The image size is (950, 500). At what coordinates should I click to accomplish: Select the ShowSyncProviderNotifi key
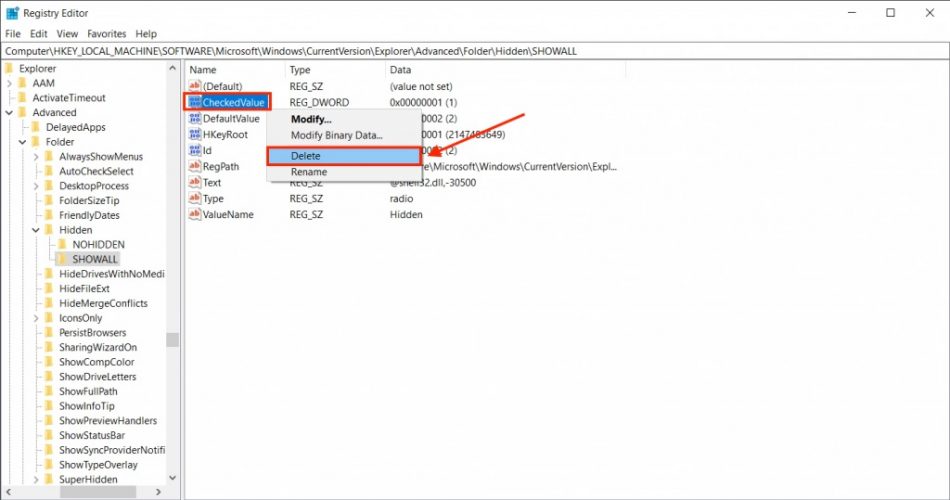point(111,450)
